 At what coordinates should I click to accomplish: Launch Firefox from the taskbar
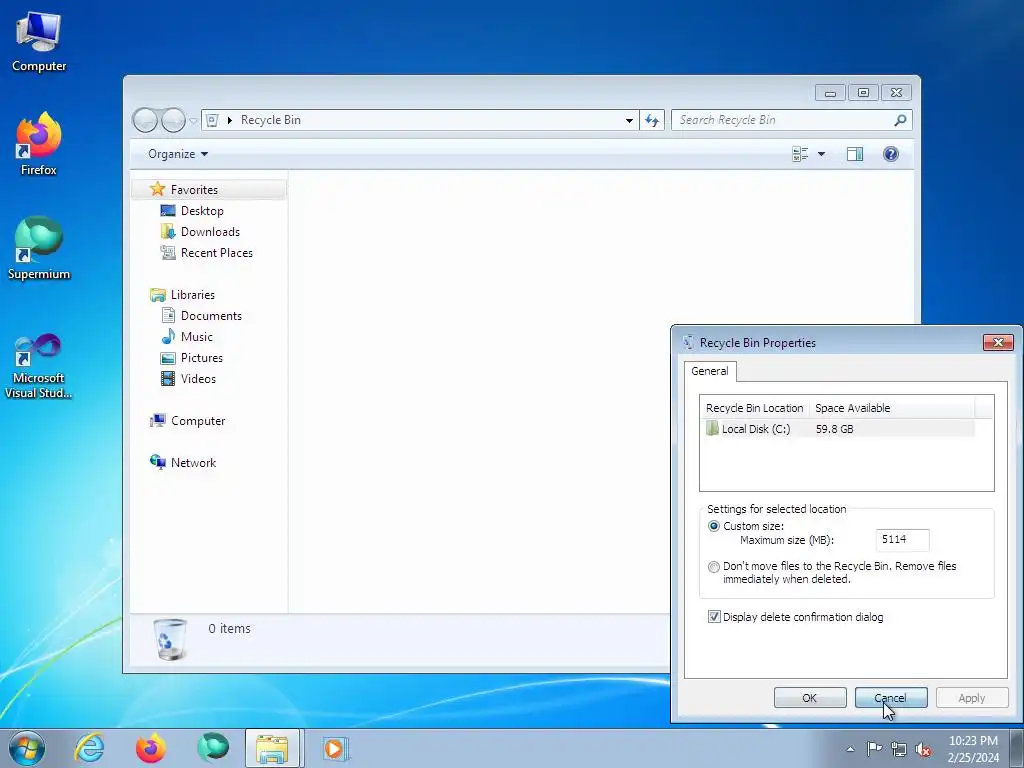pyautogui.click(x=151, y=748)
